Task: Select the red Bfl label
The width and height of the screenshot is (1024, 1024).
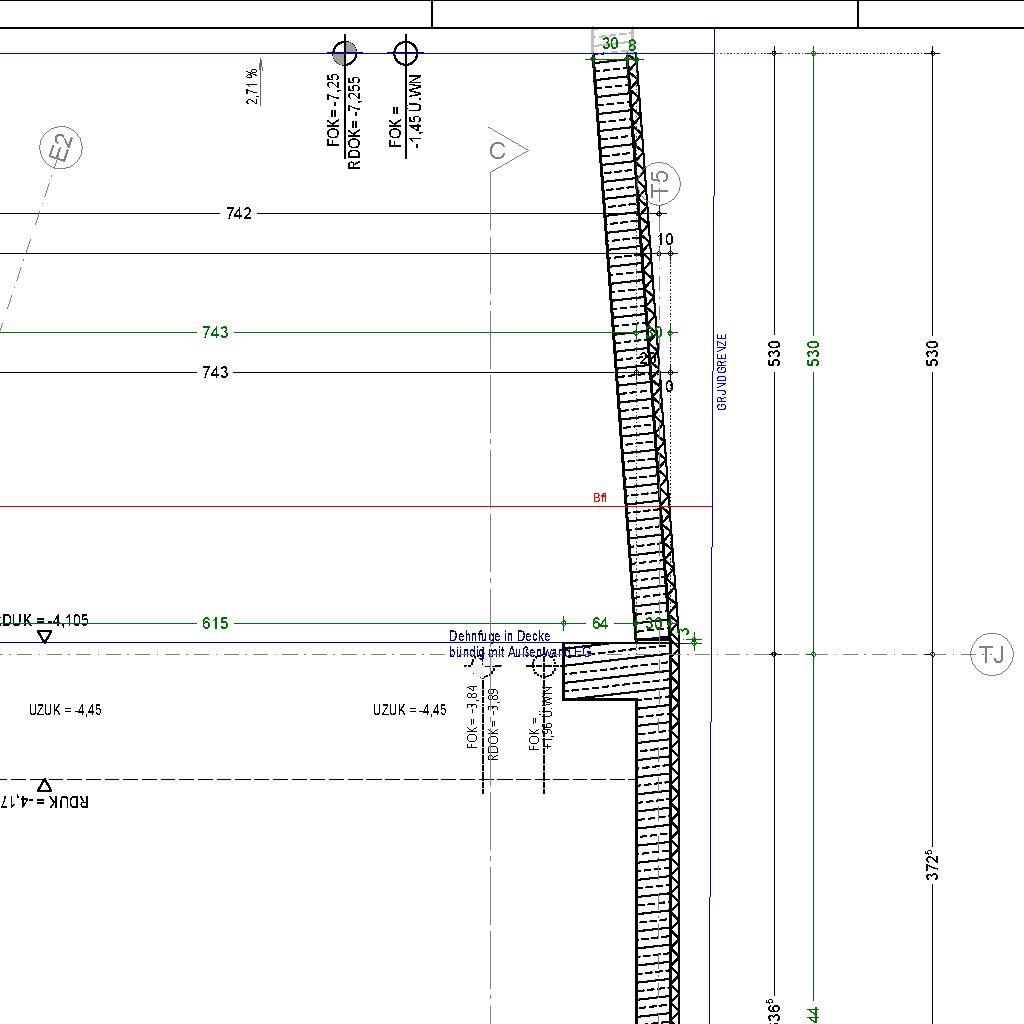Action: click(x=599, y=497)
